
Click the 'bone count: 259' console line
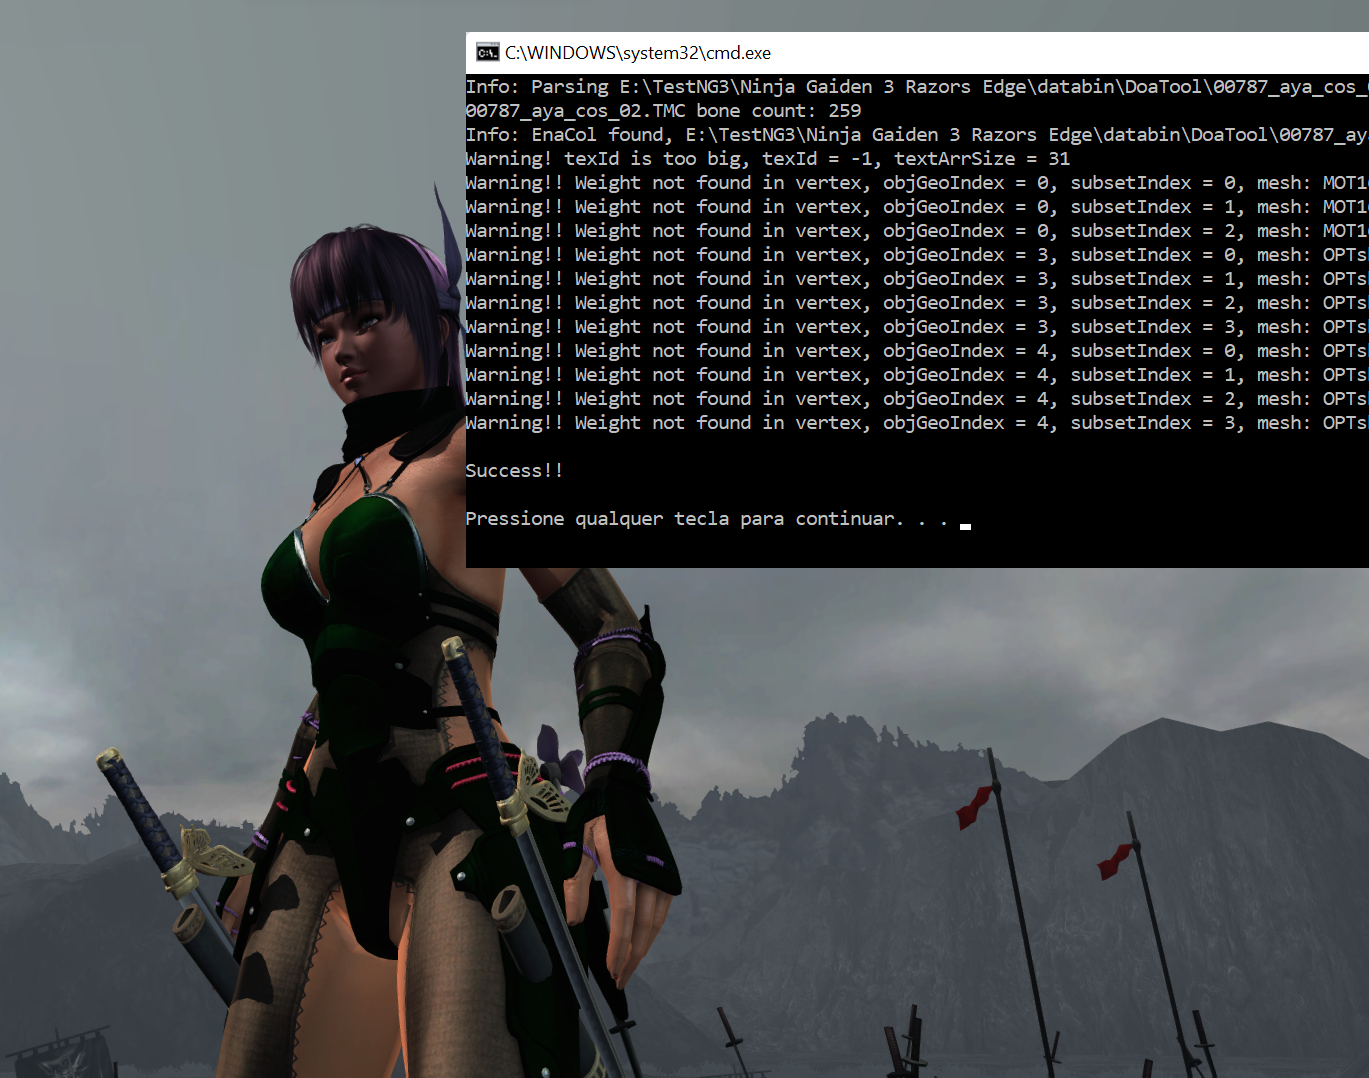(x=663, y=111)
